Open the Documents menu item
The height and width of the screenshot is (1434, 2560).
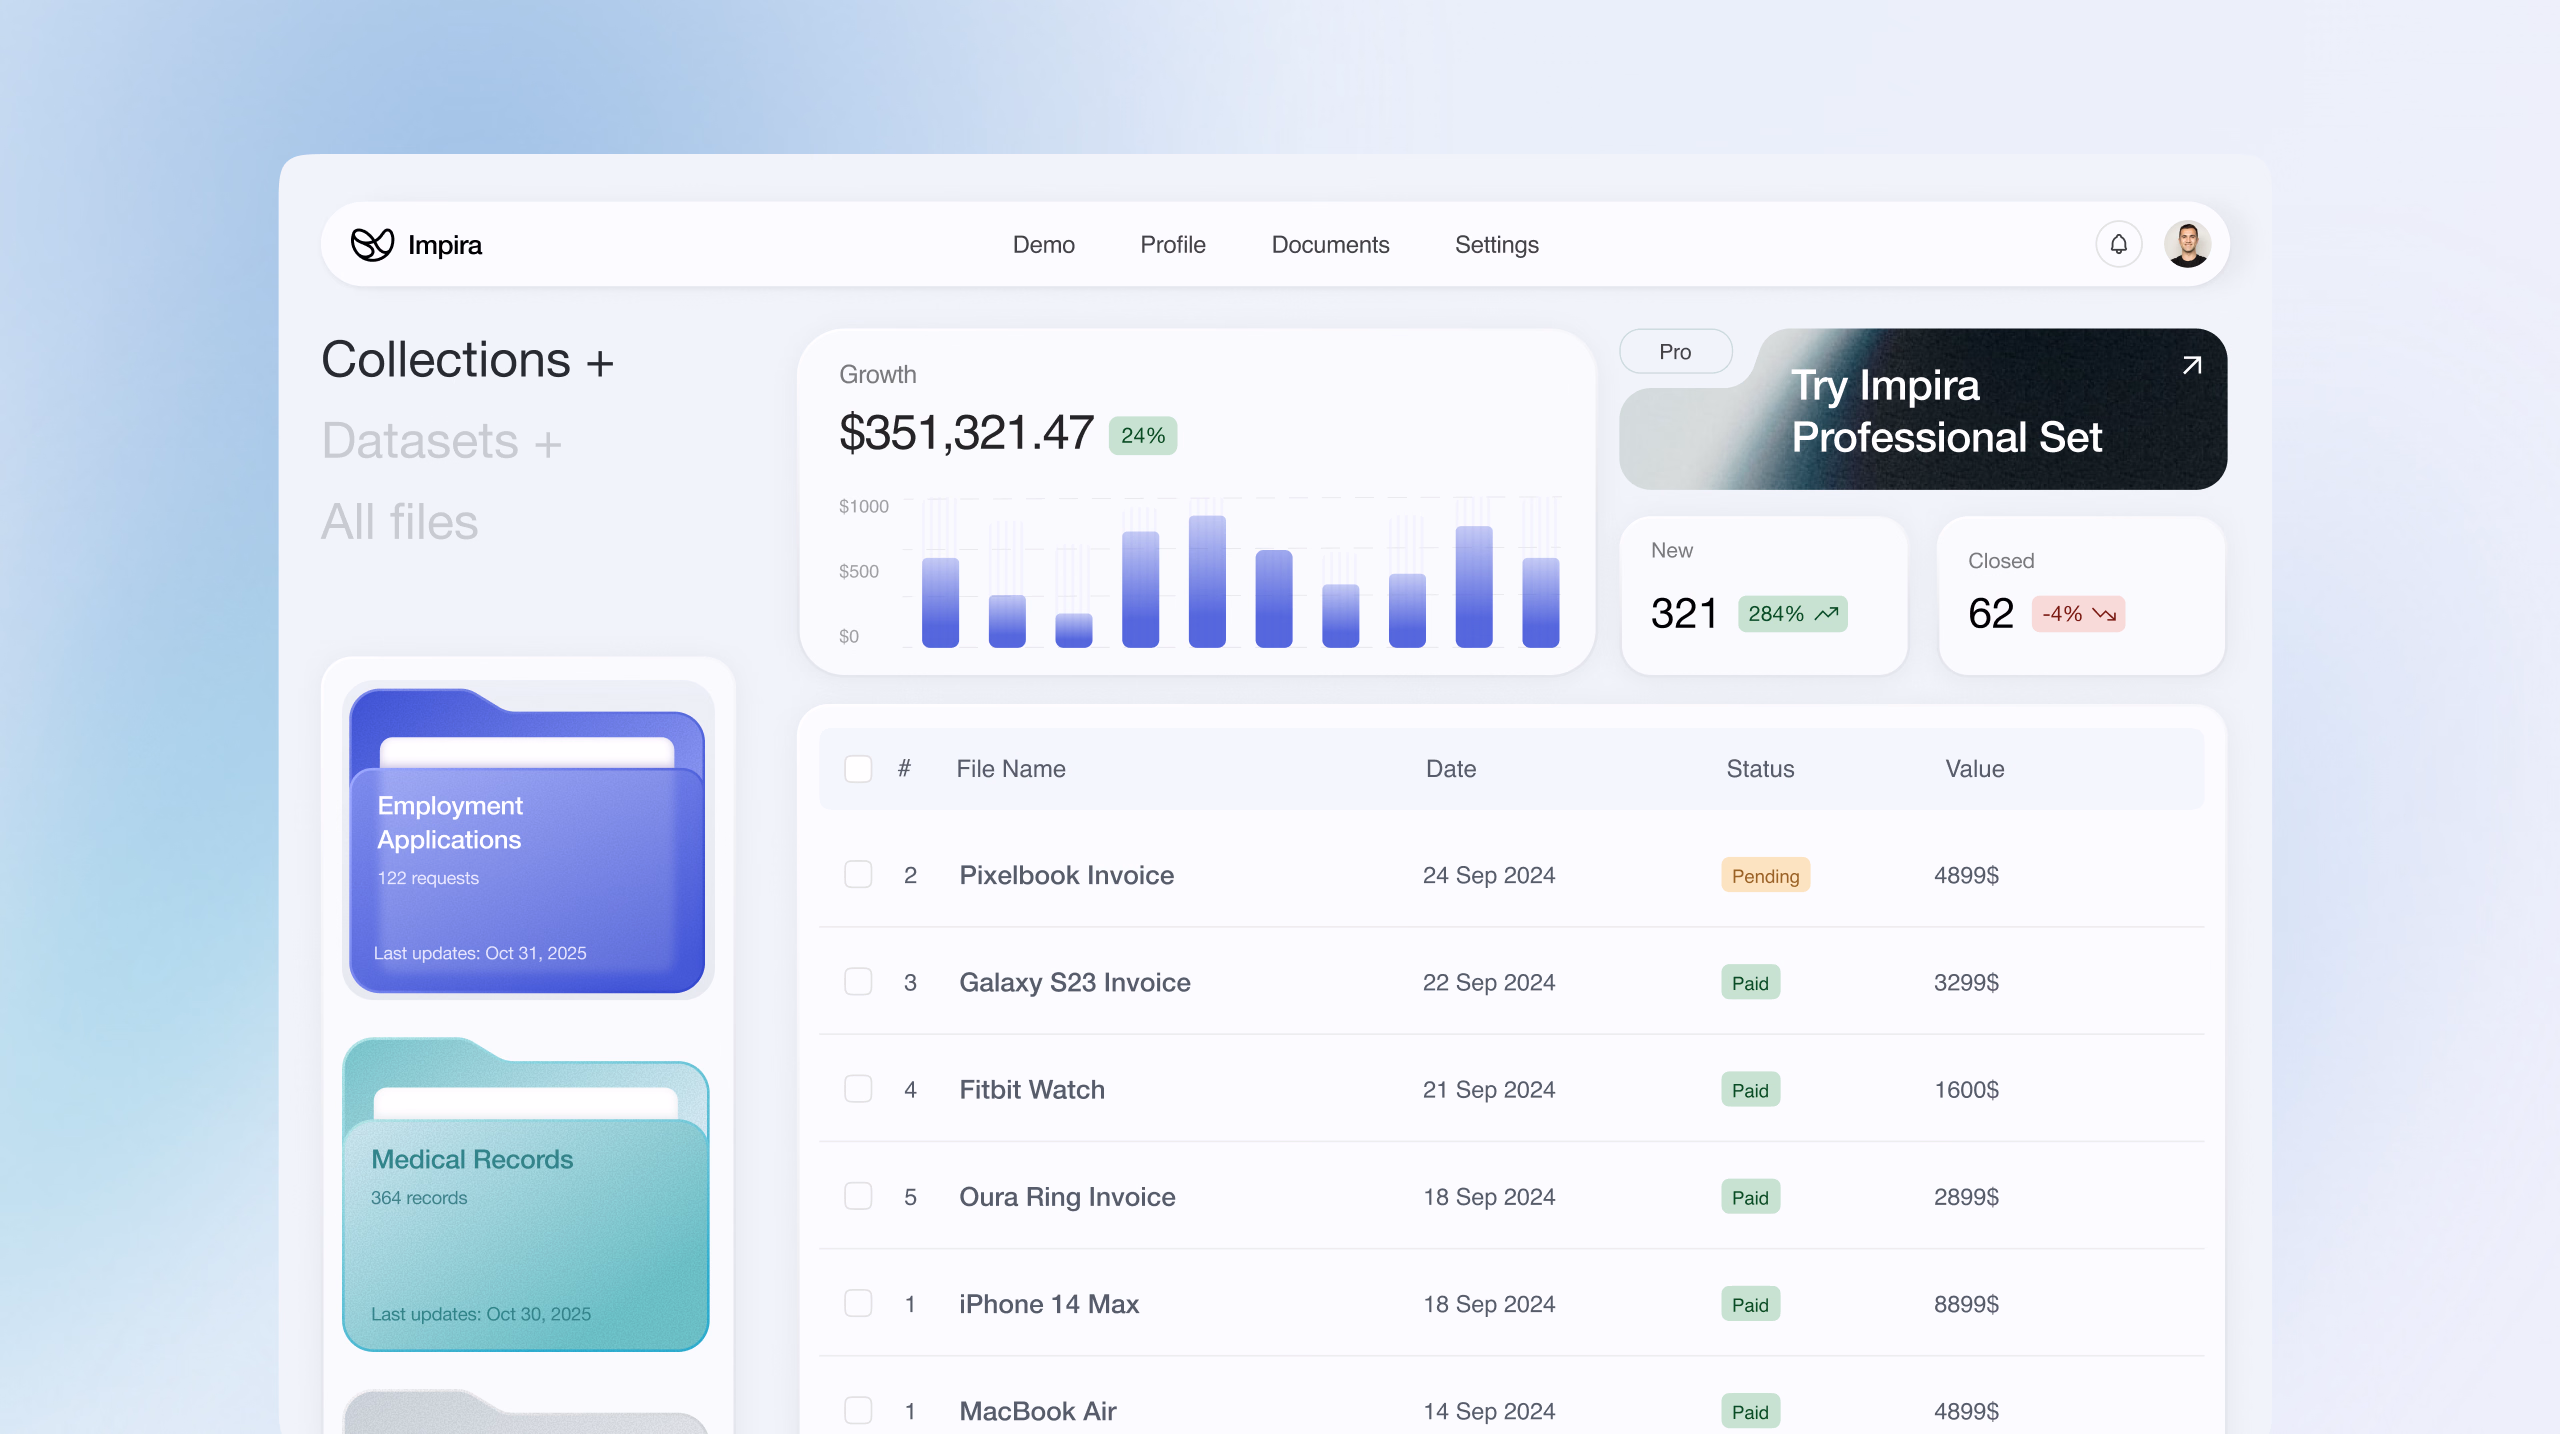tap(1330, 245)
